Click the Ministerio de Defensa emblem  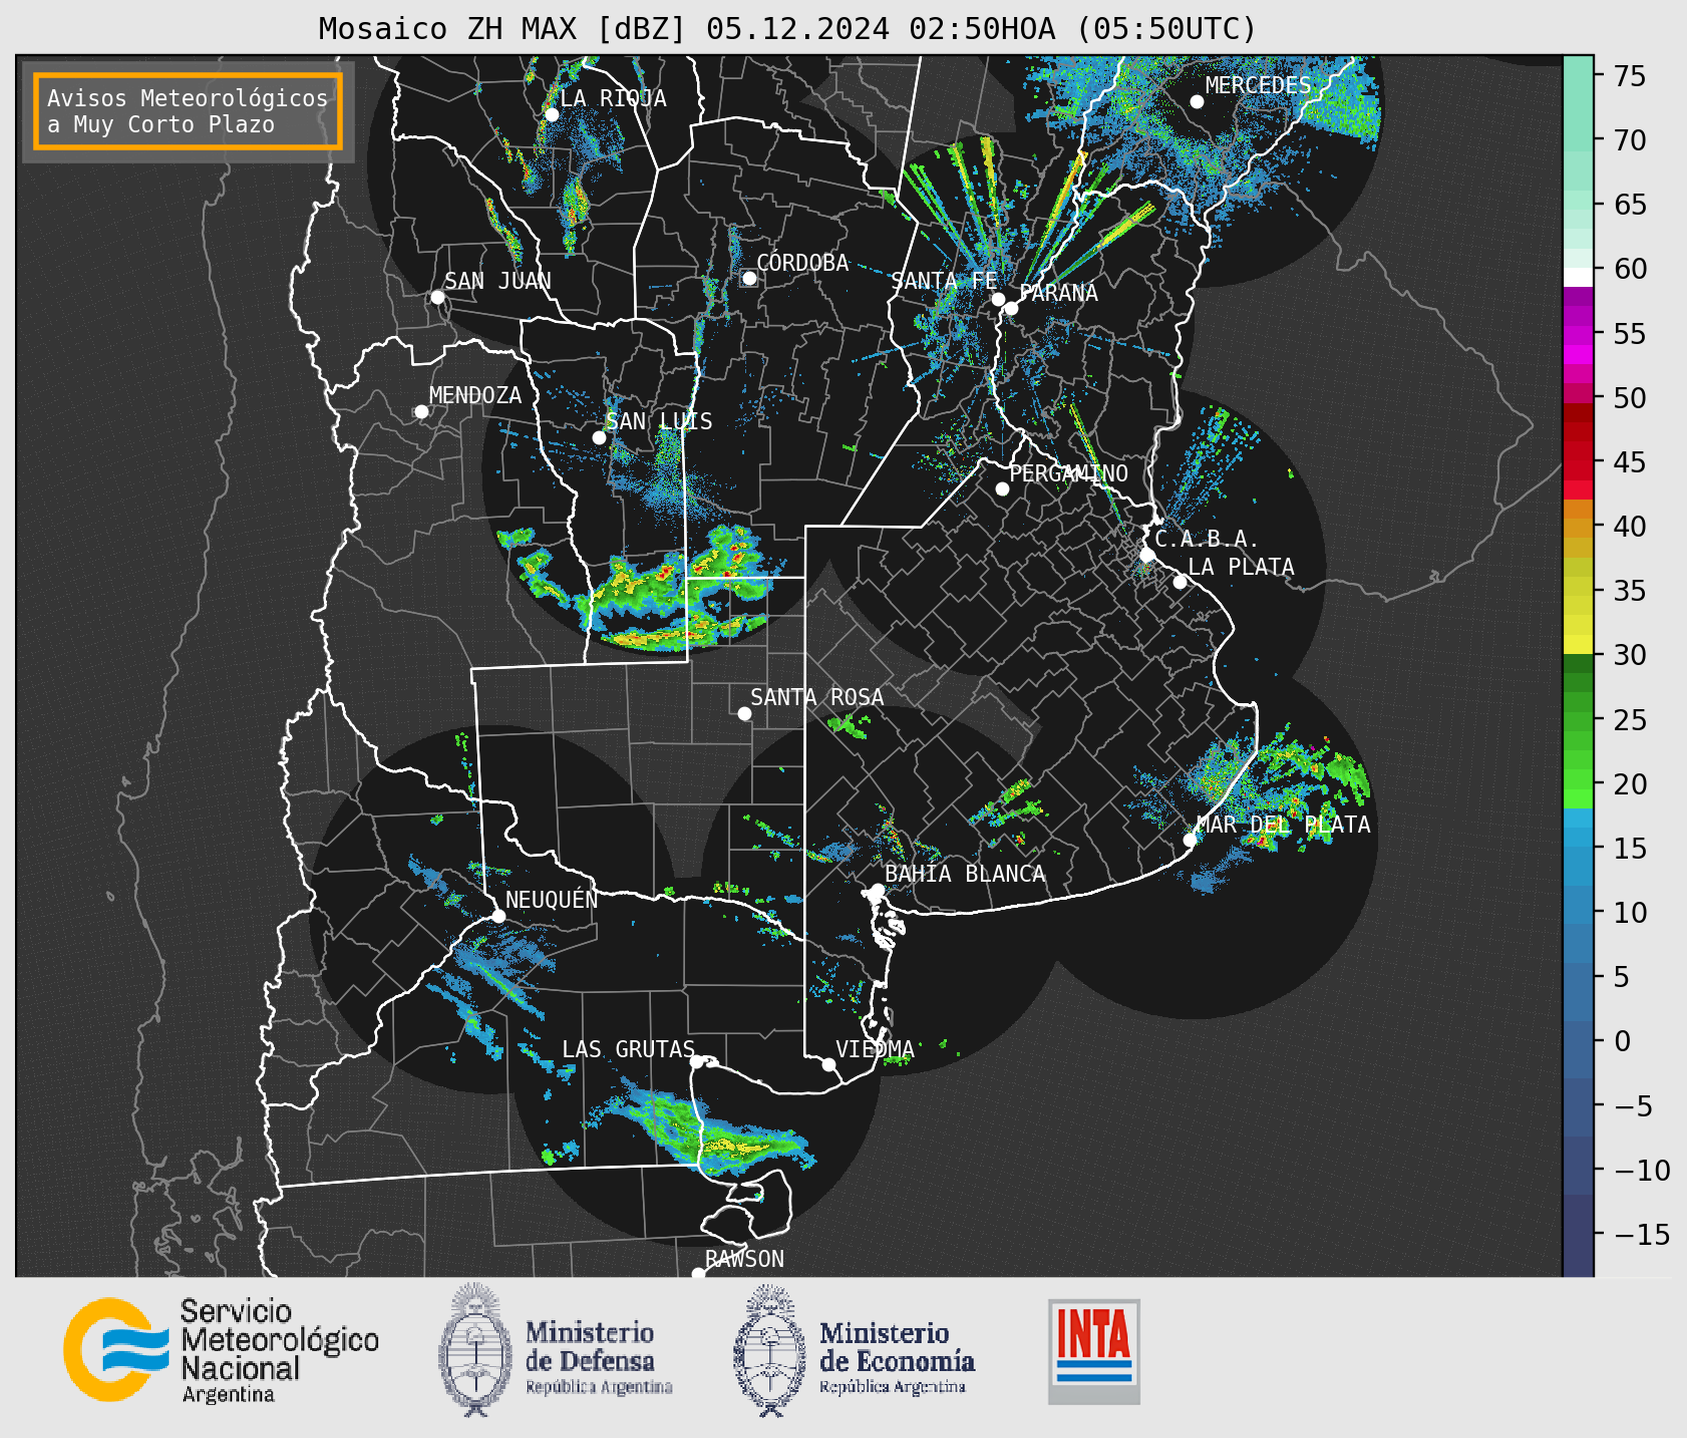point(475,1350)
